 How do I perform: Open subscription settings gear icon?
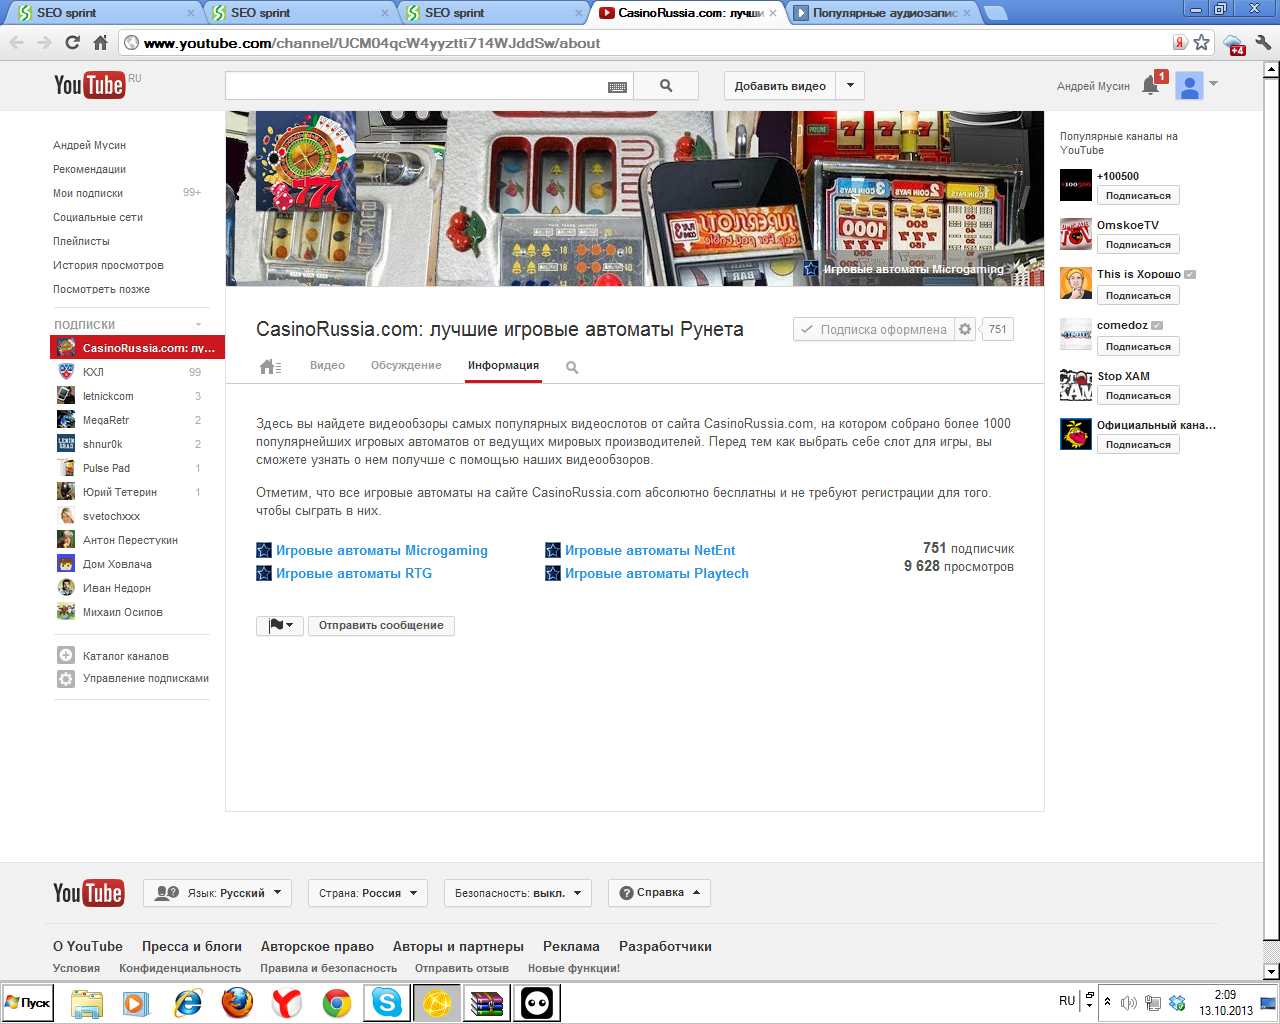(965, 329)
